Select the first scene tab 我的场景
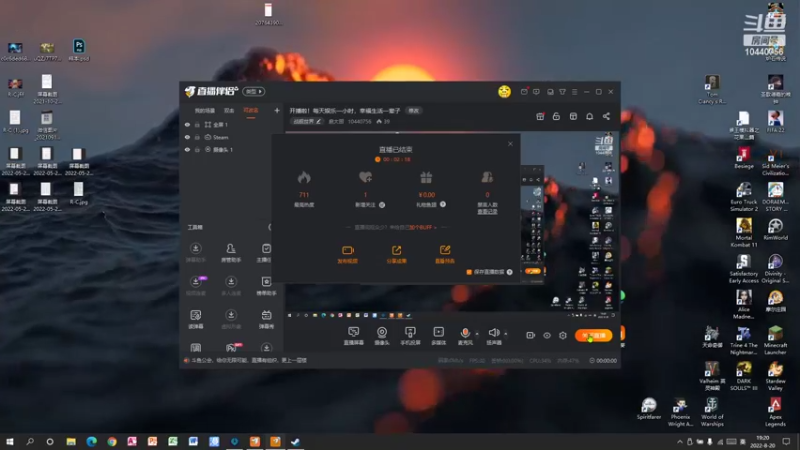 click(205, 110)
